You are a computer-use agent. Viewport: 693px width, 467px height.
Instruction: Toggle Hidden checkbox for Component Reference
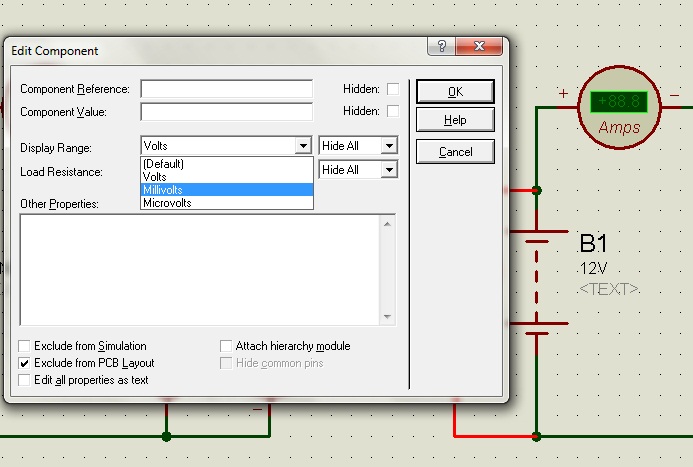[x=393, y=89]
